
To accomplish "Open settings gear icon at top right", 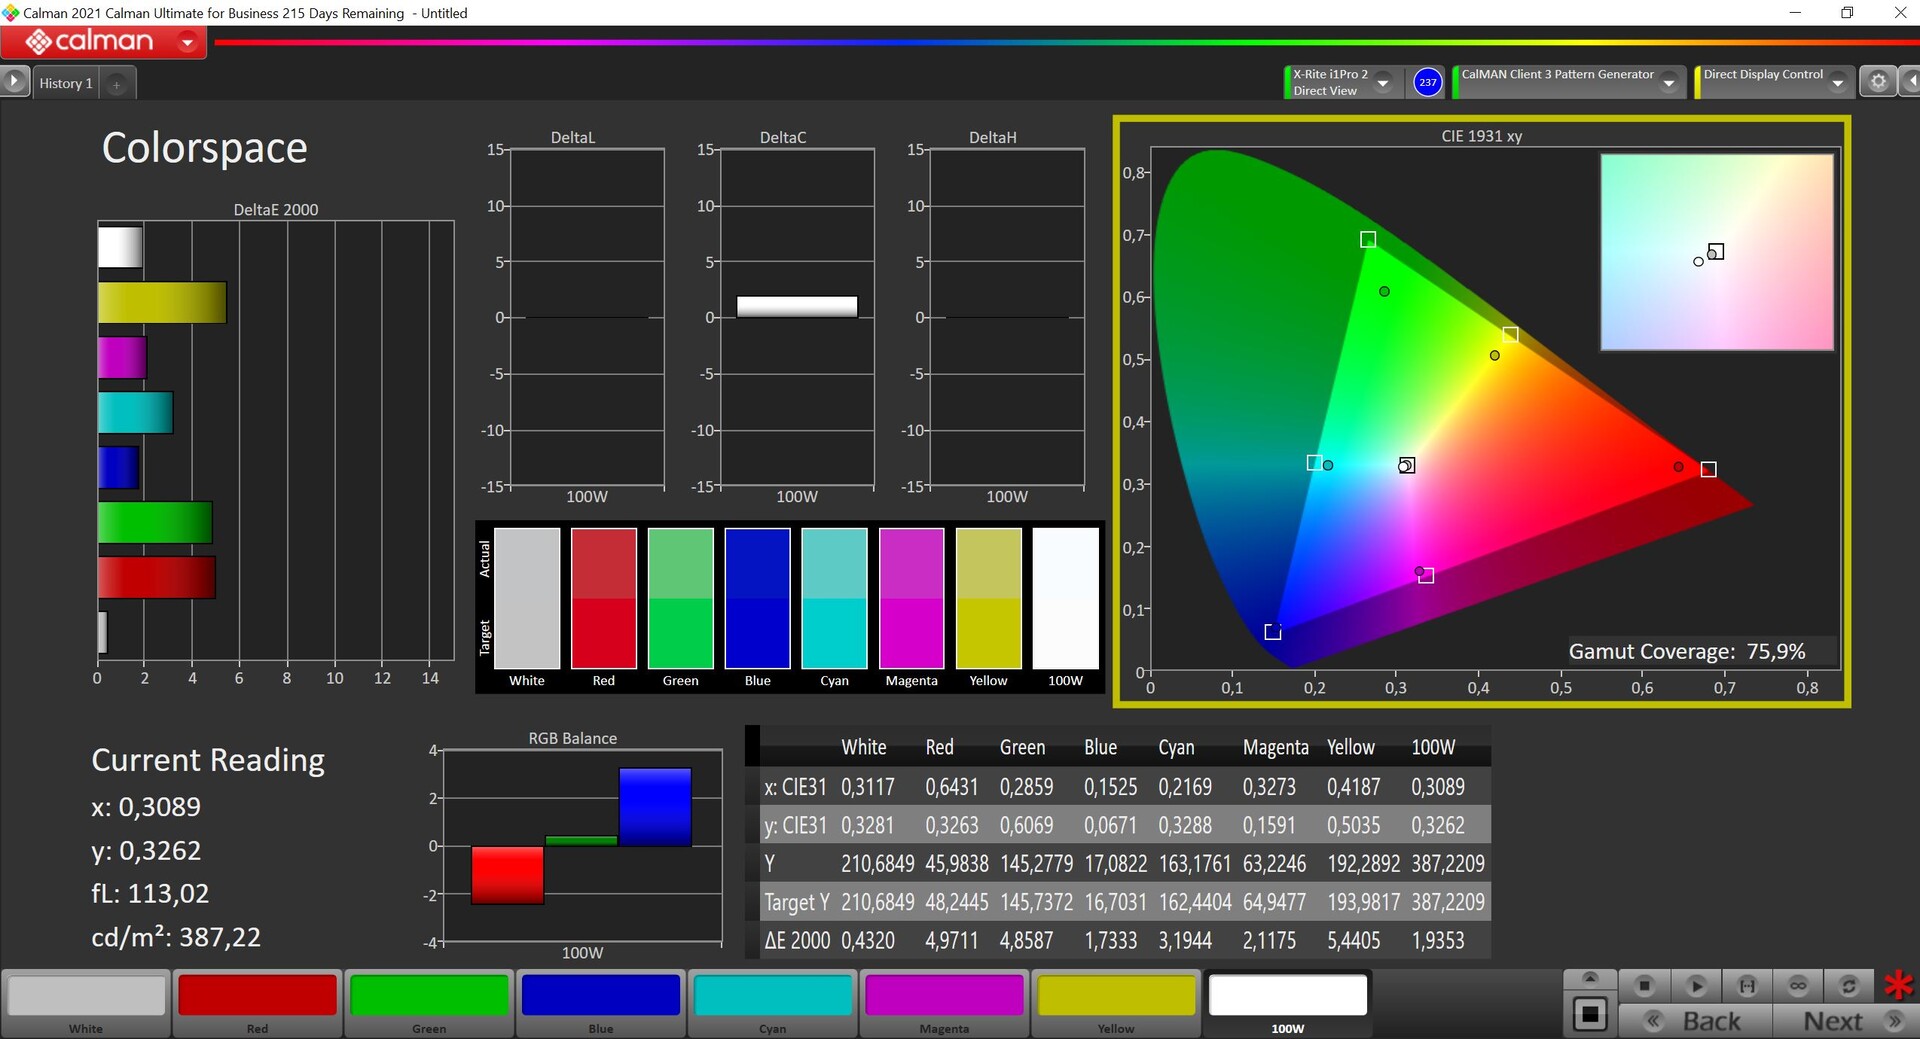I will tap(1878, 82).
